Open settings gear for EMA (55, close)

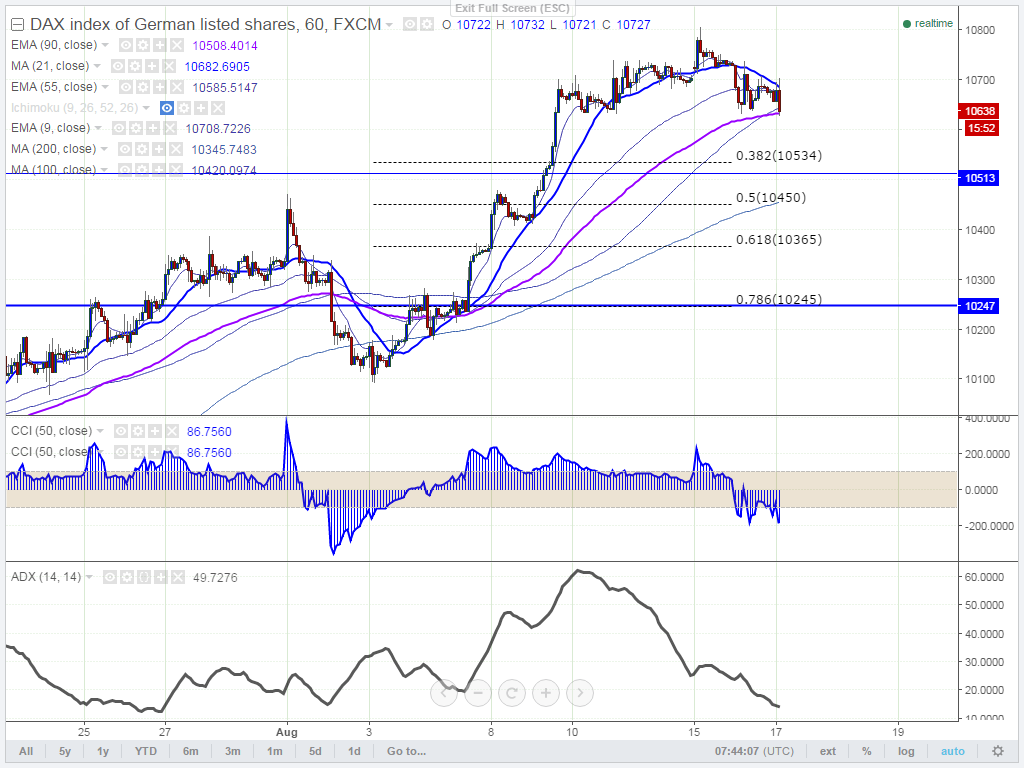click(143, 87)
